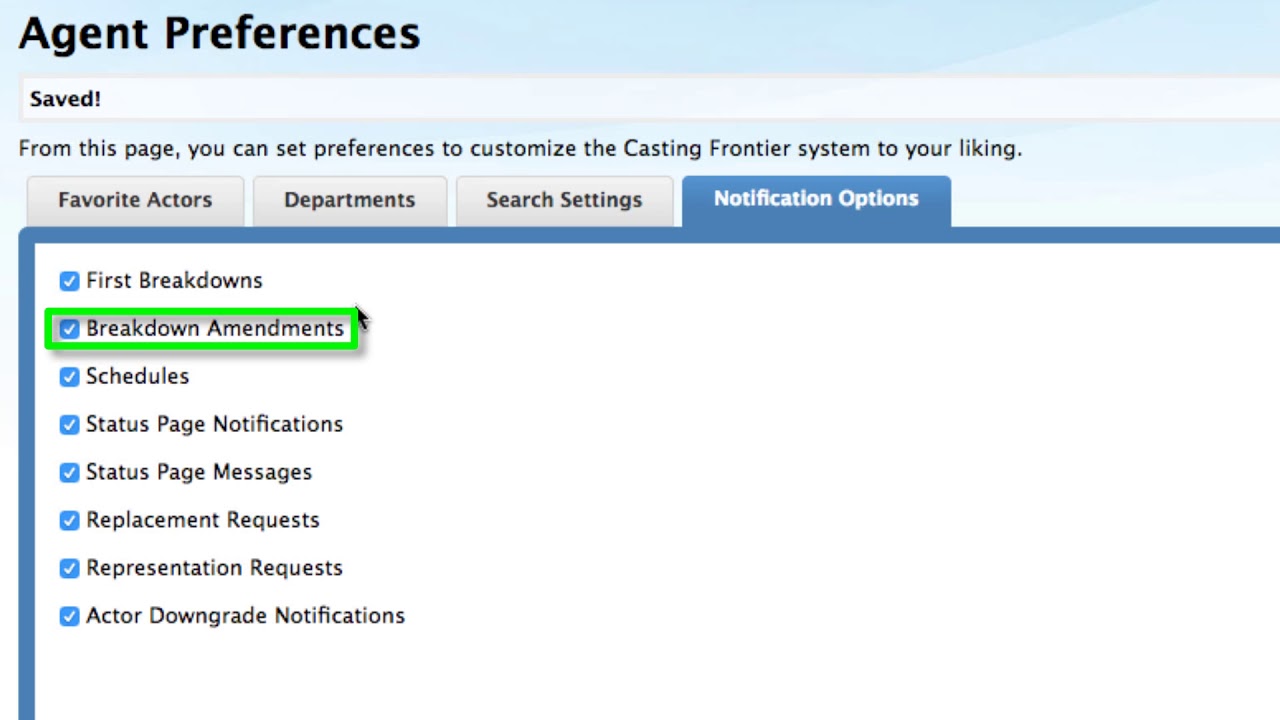Disable the Schedules notification checkbox

[x=69, y=377]
